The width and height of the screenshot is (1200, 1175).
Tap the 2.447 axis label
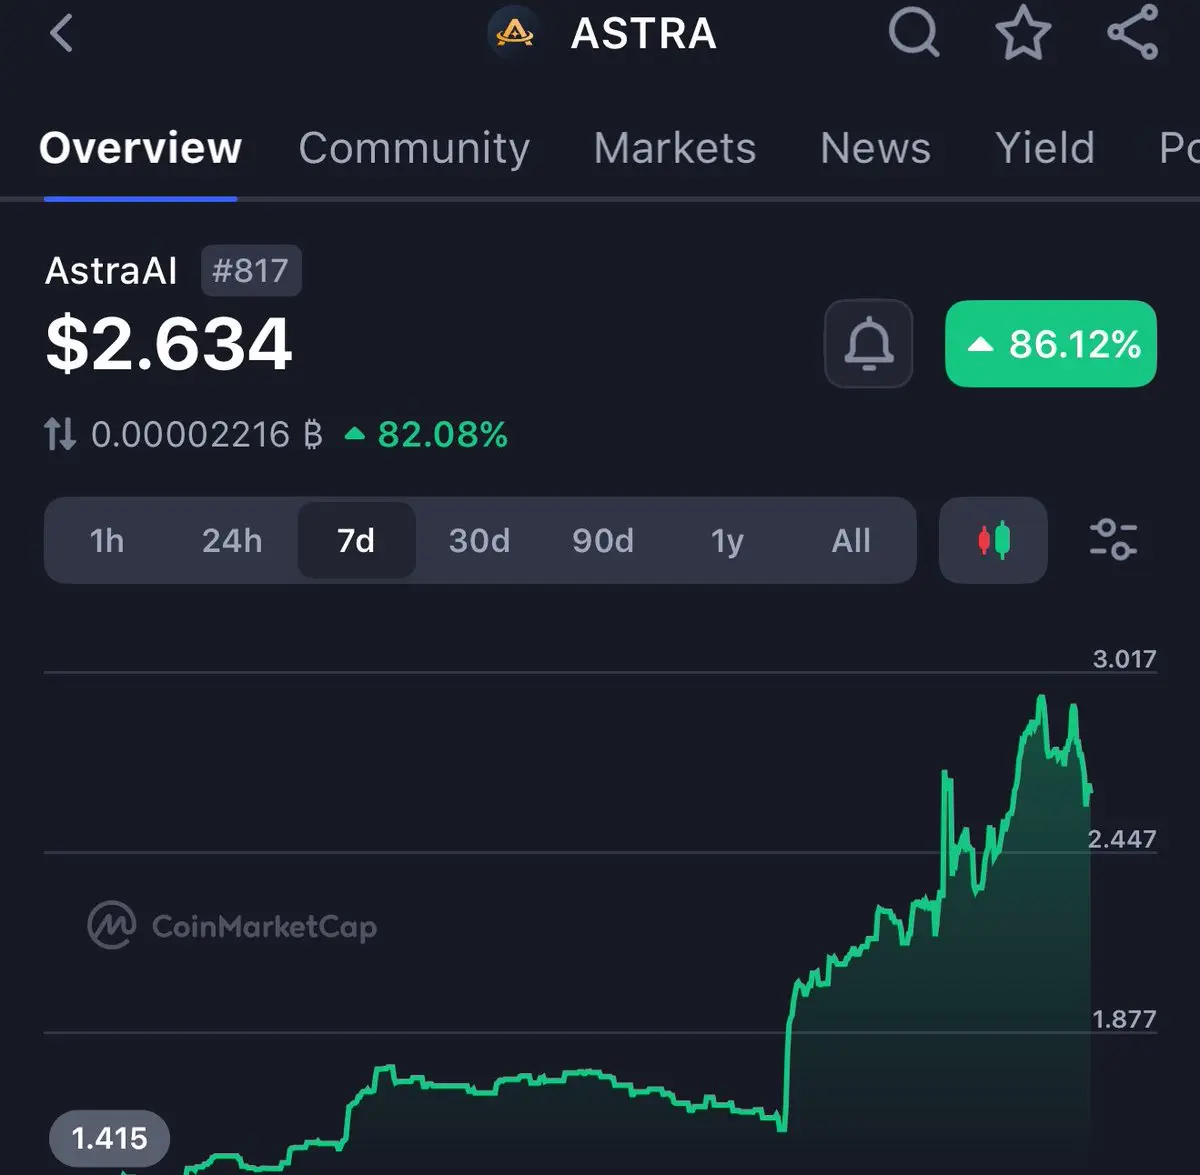(1122, 839)
